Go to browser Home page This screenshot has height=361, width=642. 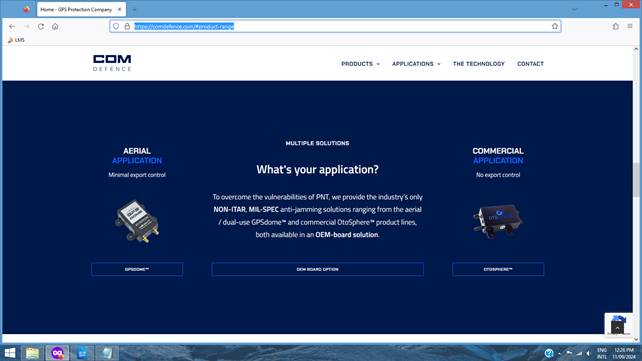(55, 26)
